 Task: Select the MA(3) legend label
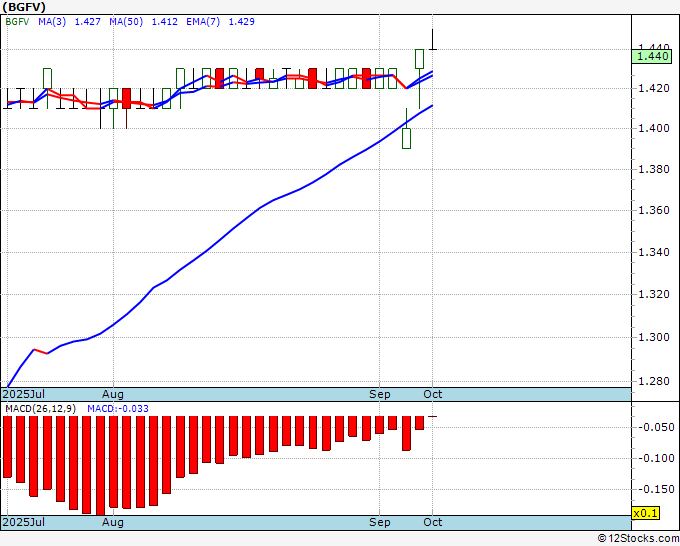click(52, 22)
